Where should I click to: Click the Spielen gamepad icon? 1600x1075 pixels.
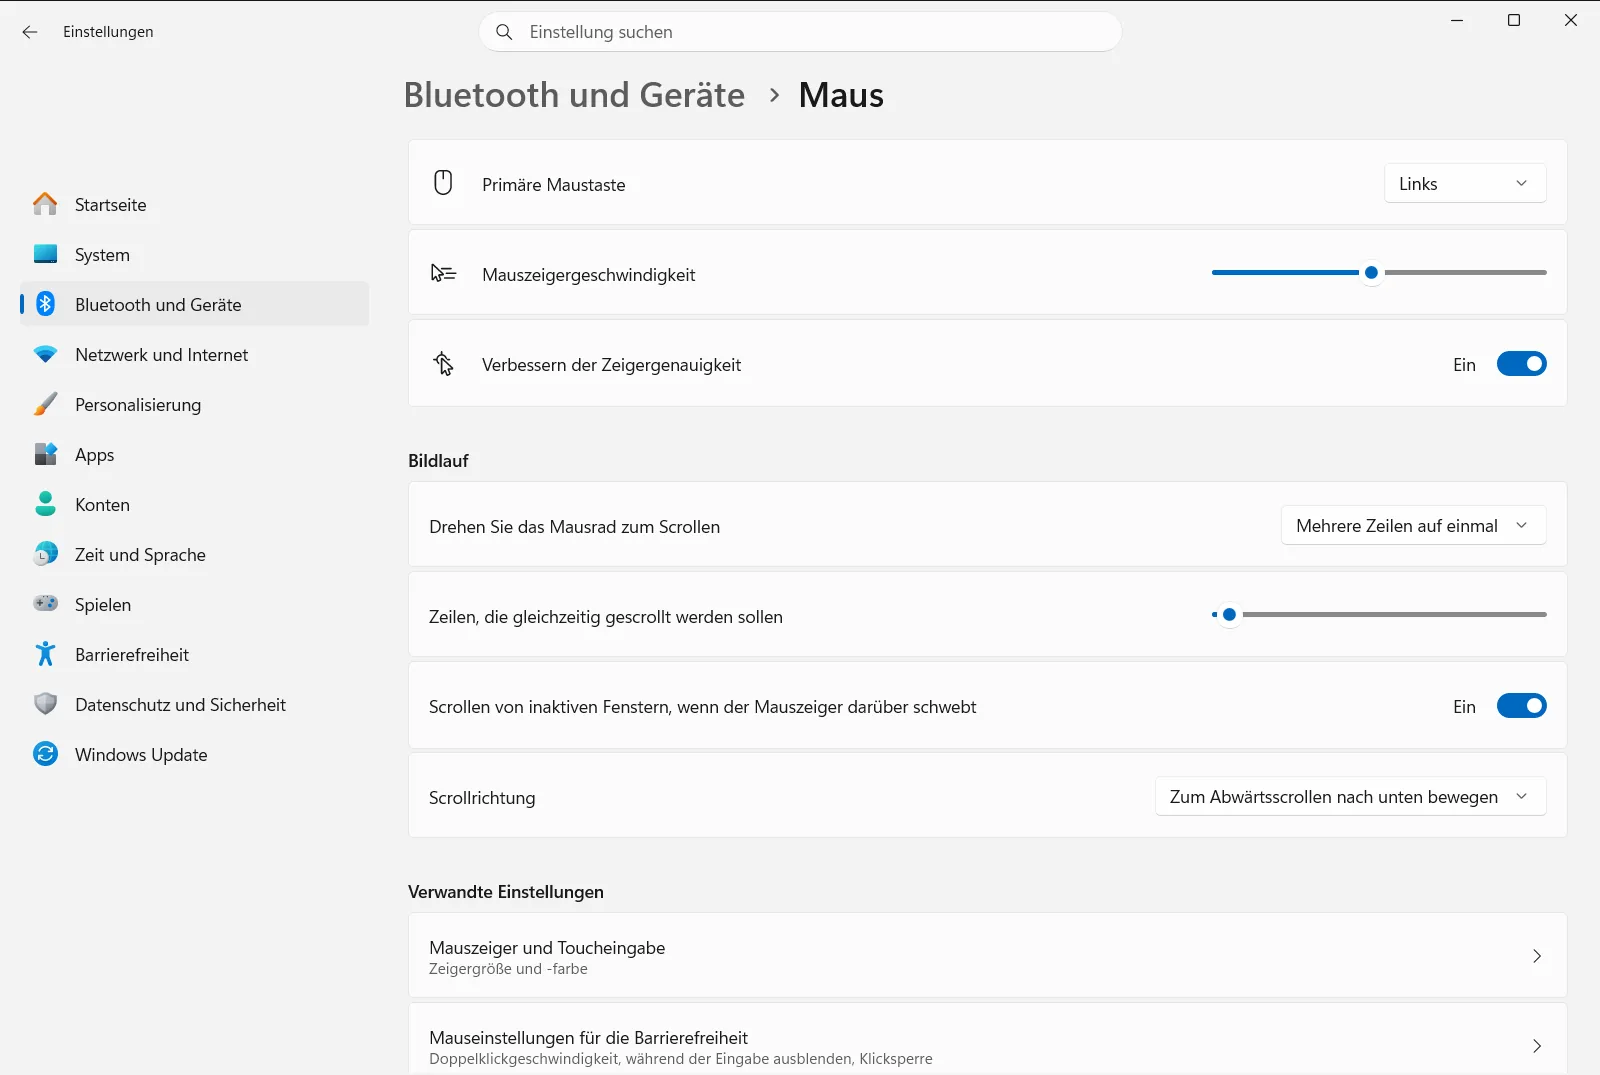click(45, 604)
